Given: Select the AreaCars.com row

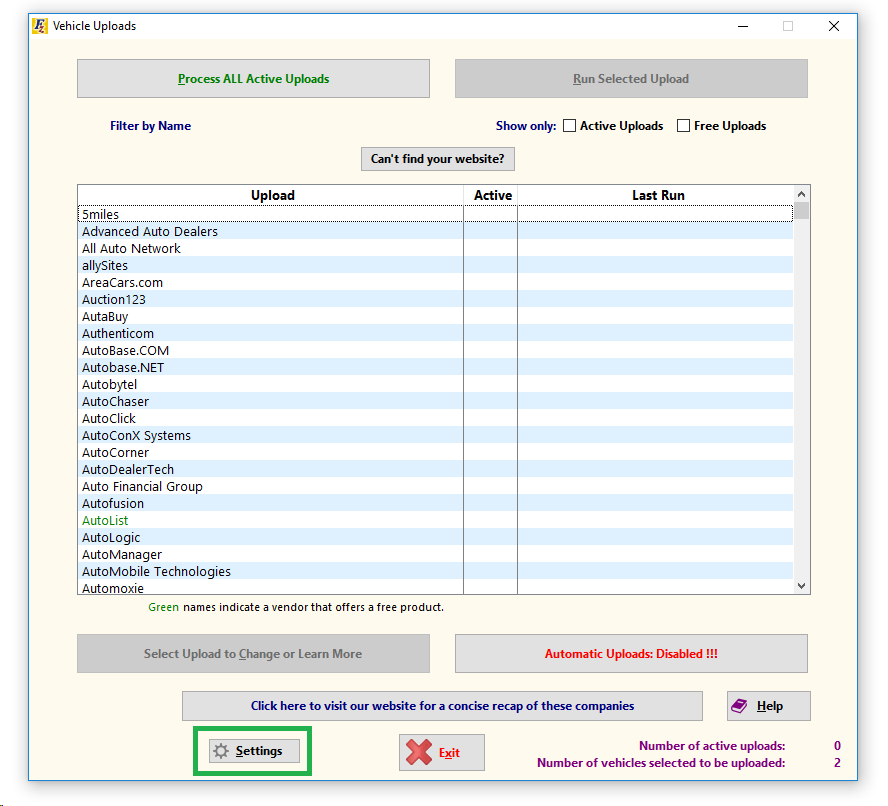Looking at the screenshot, I should (436, 282).
